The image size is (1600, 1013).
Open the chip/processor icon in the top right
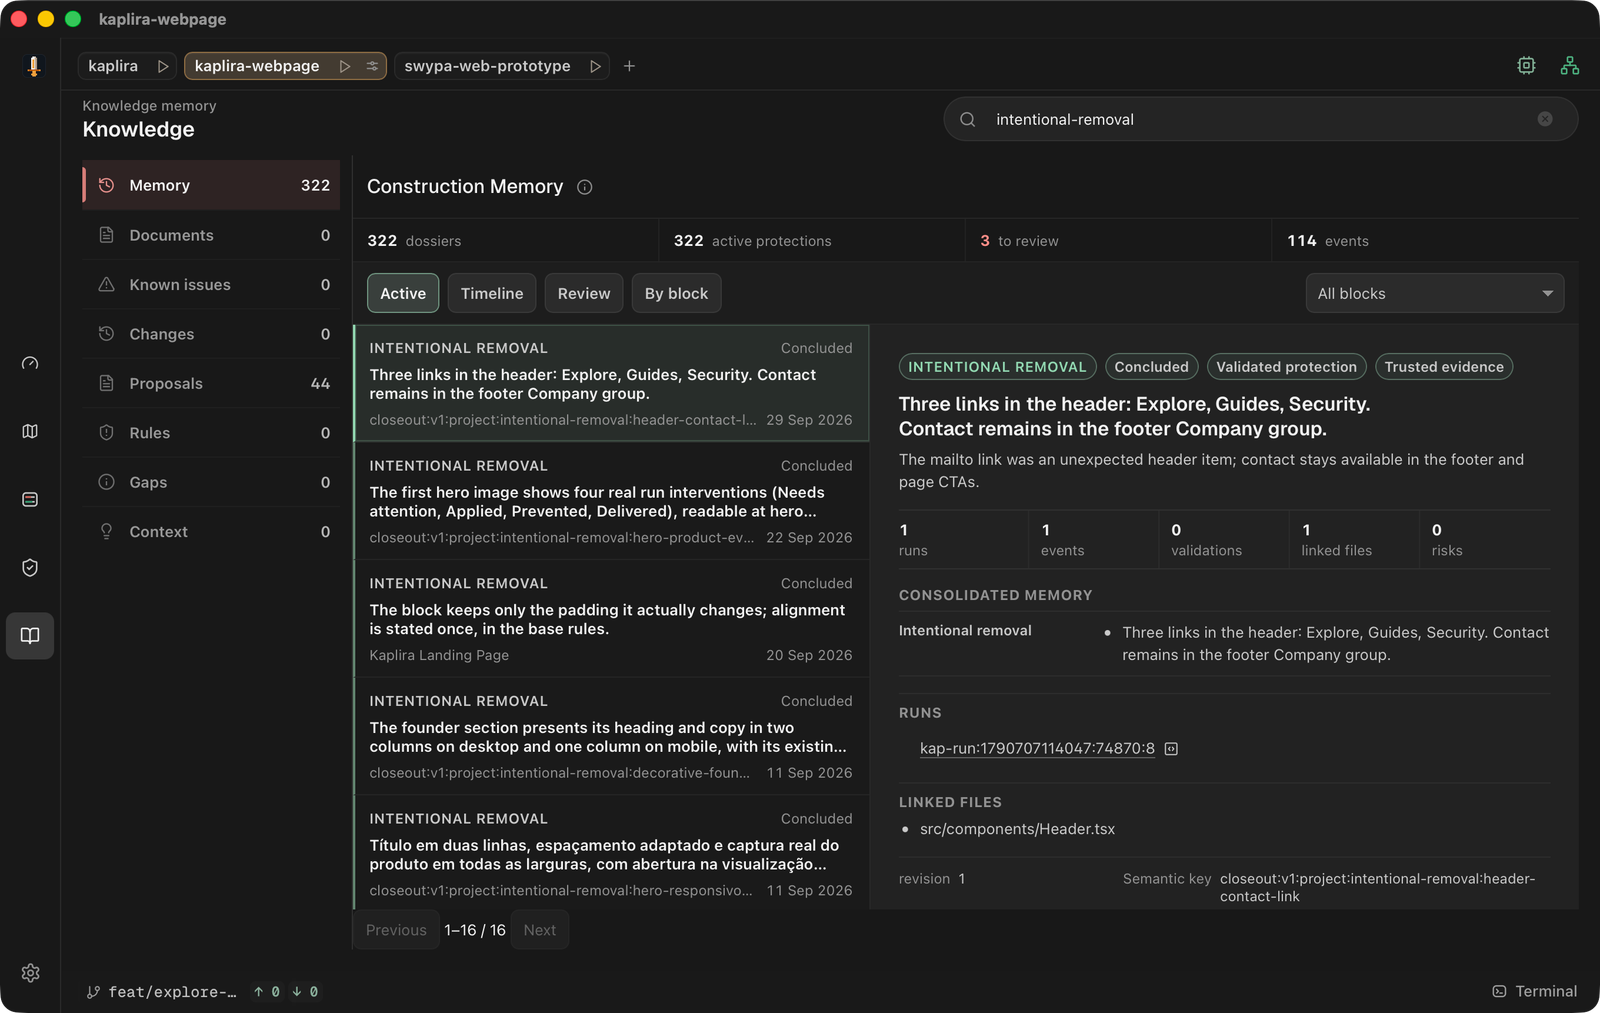pos(1526,66)
